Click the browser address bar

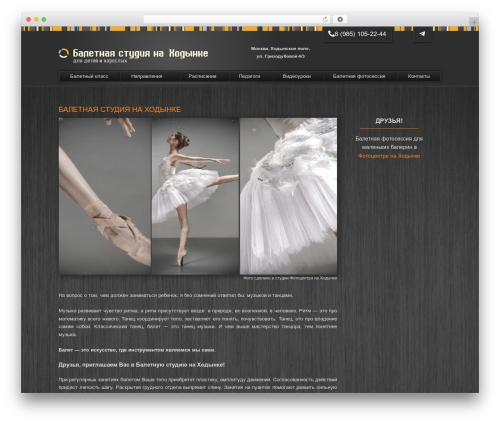(237, 20)
